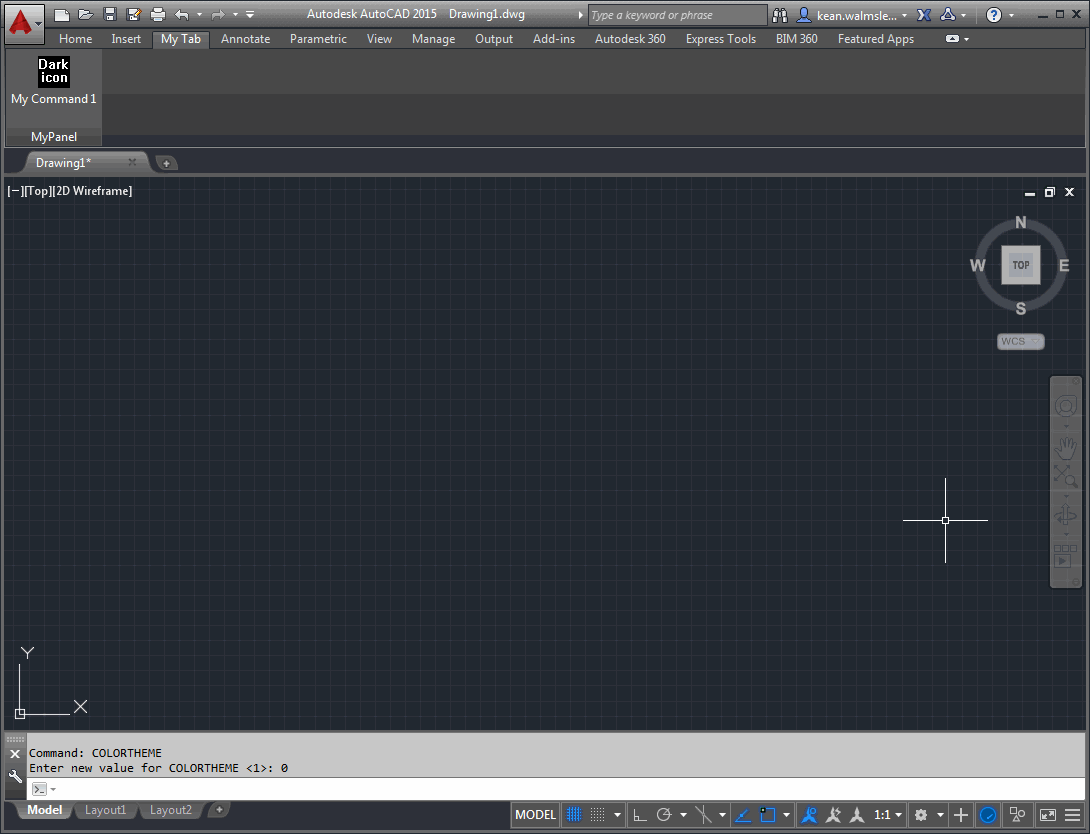Toggle snap mode dotted grid button
Image resolution: width=1090 pixels, height=834 pixels.
598,815
